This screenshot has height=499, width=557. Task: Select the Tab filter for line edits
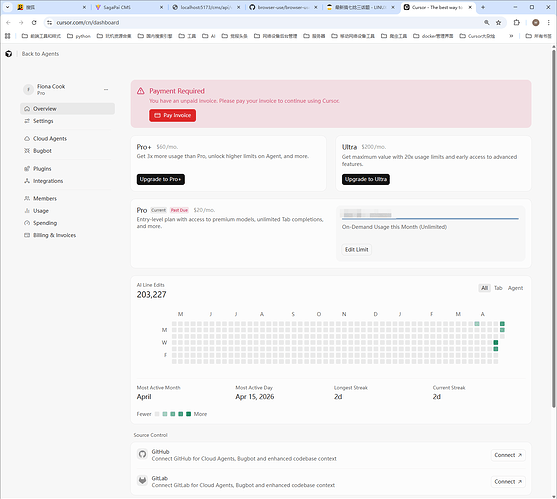498,288
